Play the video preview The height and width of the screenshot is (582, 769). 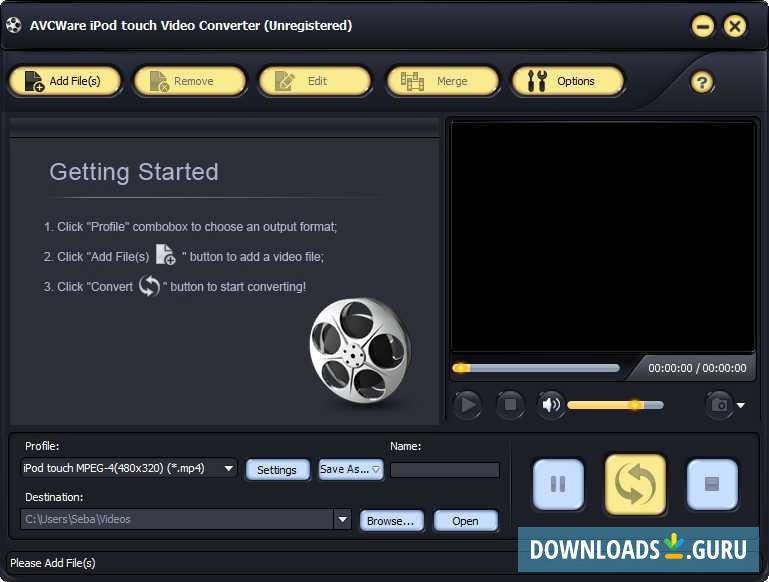(467, 405)
